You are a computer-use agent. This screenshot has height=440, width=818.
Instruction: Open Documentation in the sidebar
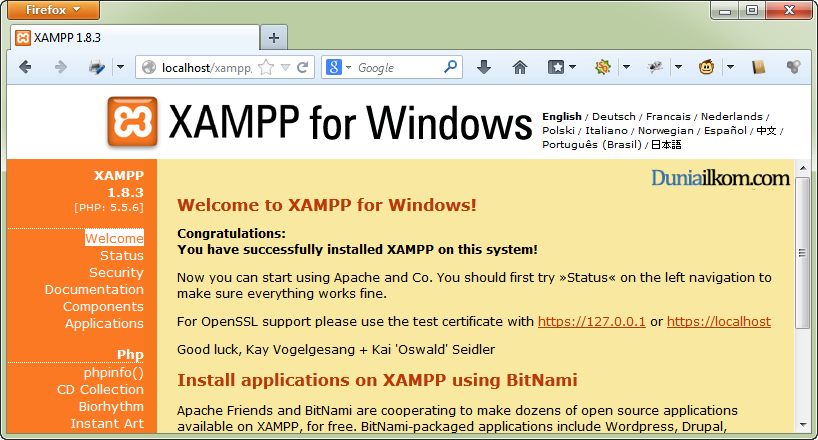(94, 289)
